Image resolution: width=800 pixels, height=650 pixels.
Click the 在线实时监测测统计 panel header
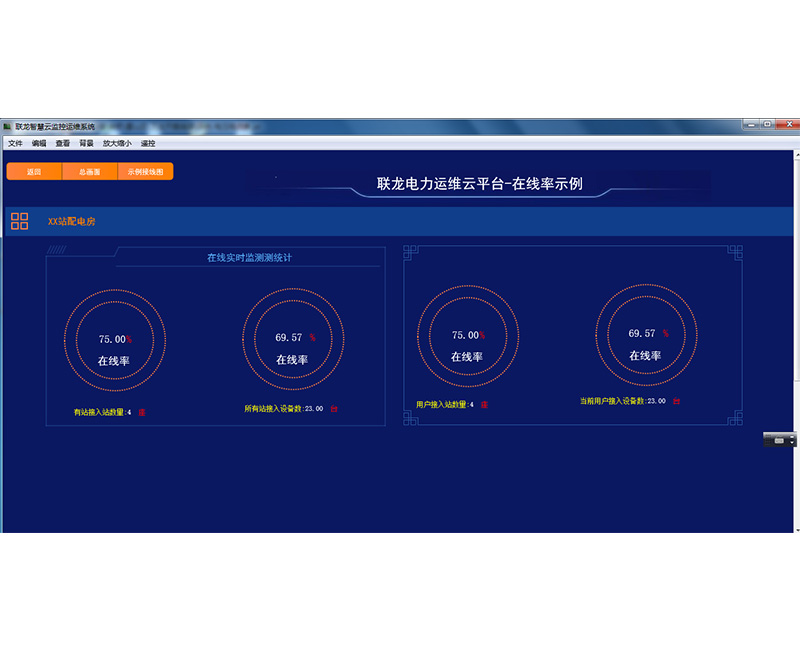click(x=249, y=258)
